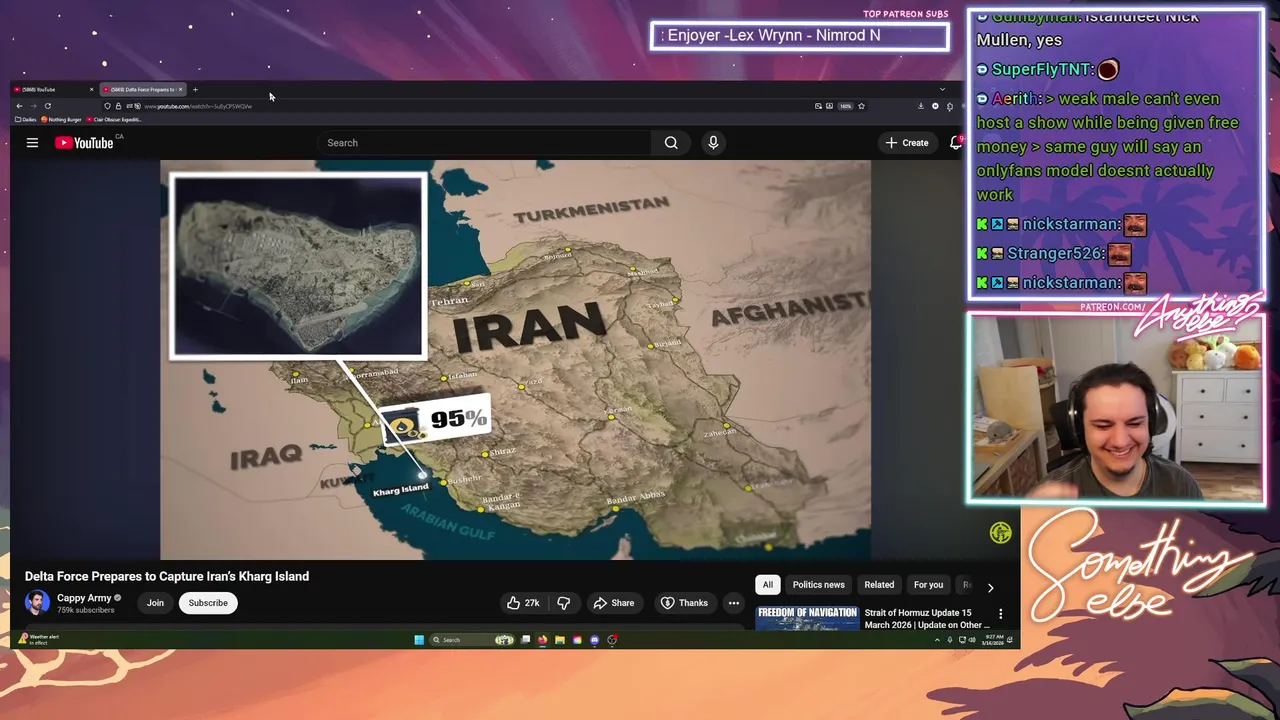
Task: Open Cappy Army channel name link
Action: click(x=84, y=598)
